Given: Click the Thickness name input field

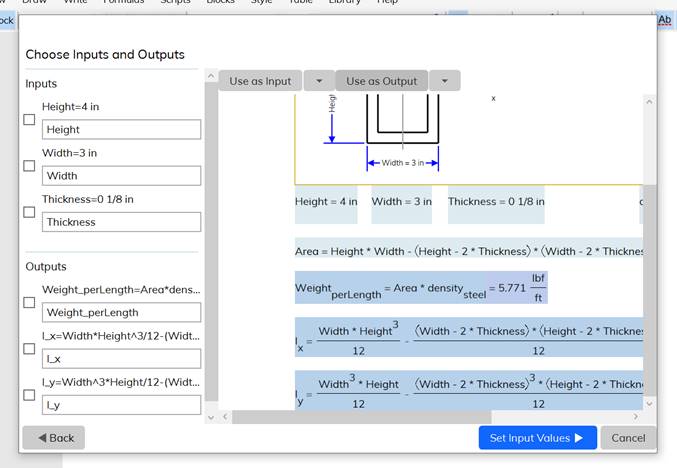Looking at the screenshot, I should (x=121, y=222).
